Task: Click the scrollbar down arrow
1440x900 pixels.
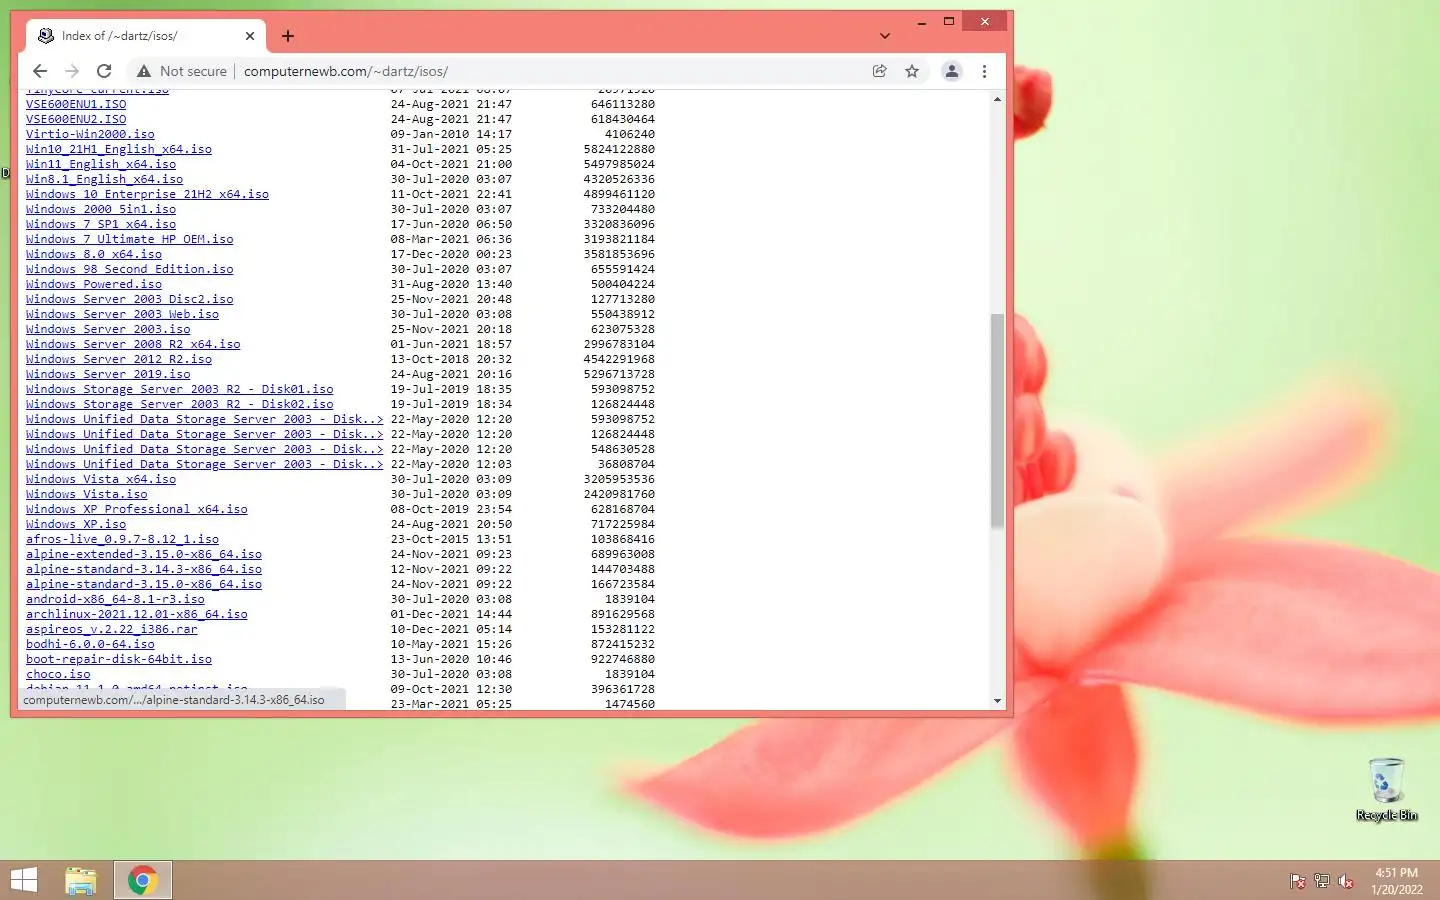Action: tap(997, 701)
